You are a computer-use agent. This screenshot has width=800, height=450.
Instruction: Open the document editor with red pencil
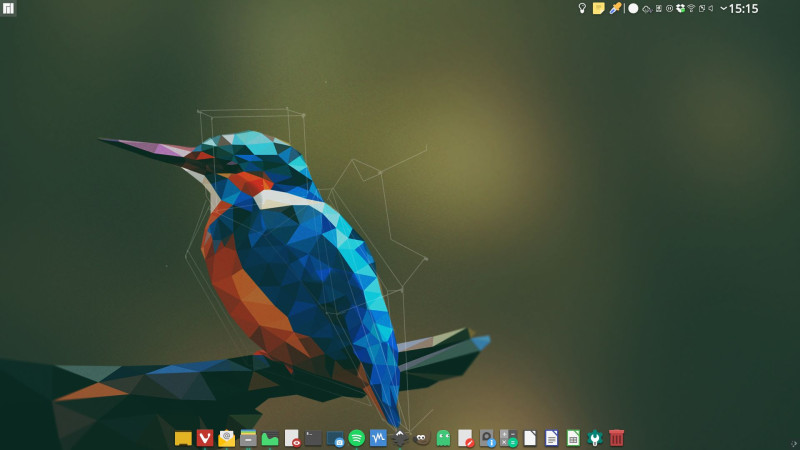[x=465, y=438]
